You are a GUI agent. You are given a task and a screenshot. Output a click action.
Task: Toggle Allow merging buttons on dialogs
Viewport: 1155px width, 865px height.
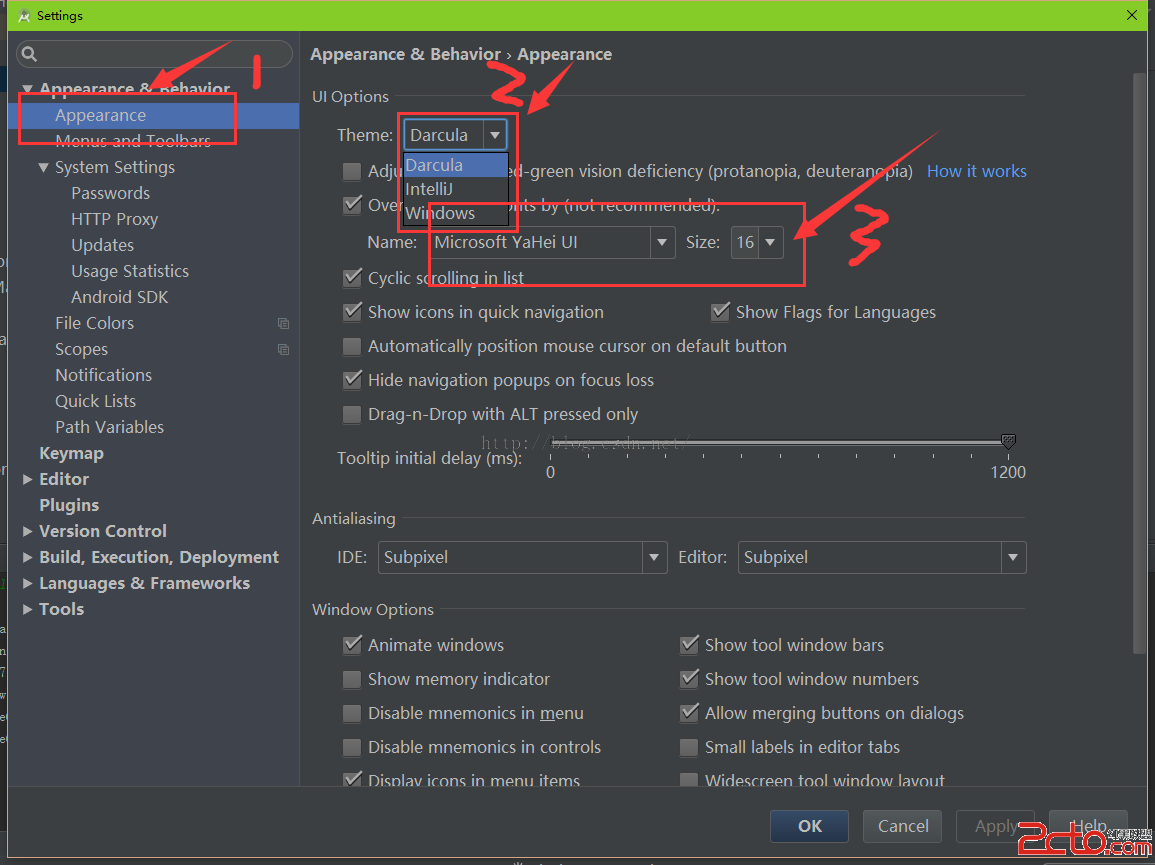(689, 712)
